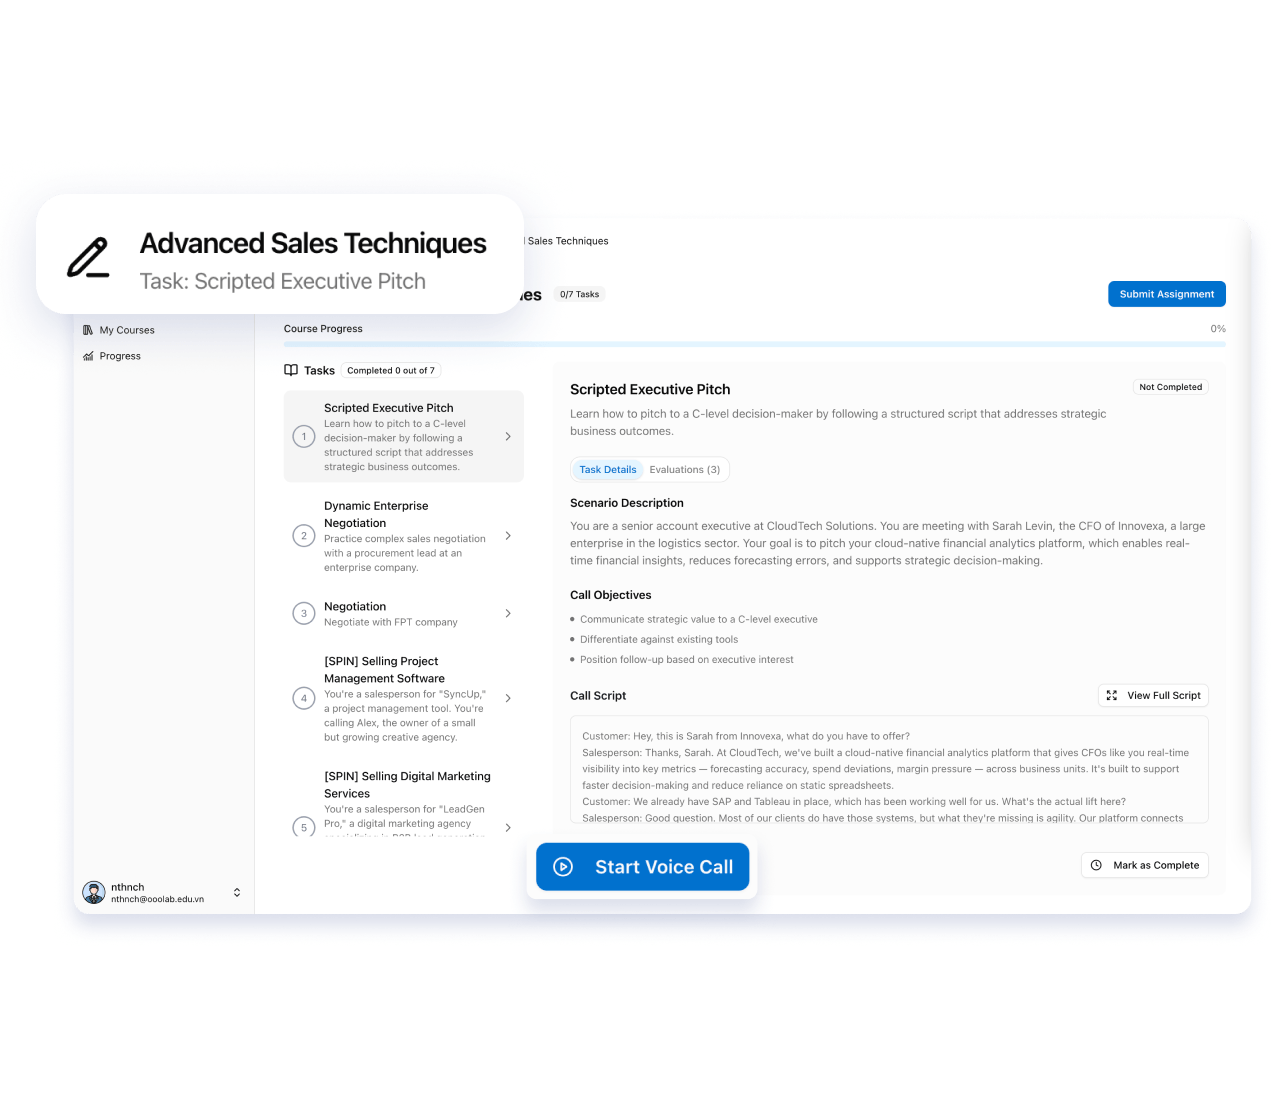The height and width of the screenshot is (1106, 1286).
Task: Select the step 3 circle for Negotiation
Action: click(x=304, y=614)
